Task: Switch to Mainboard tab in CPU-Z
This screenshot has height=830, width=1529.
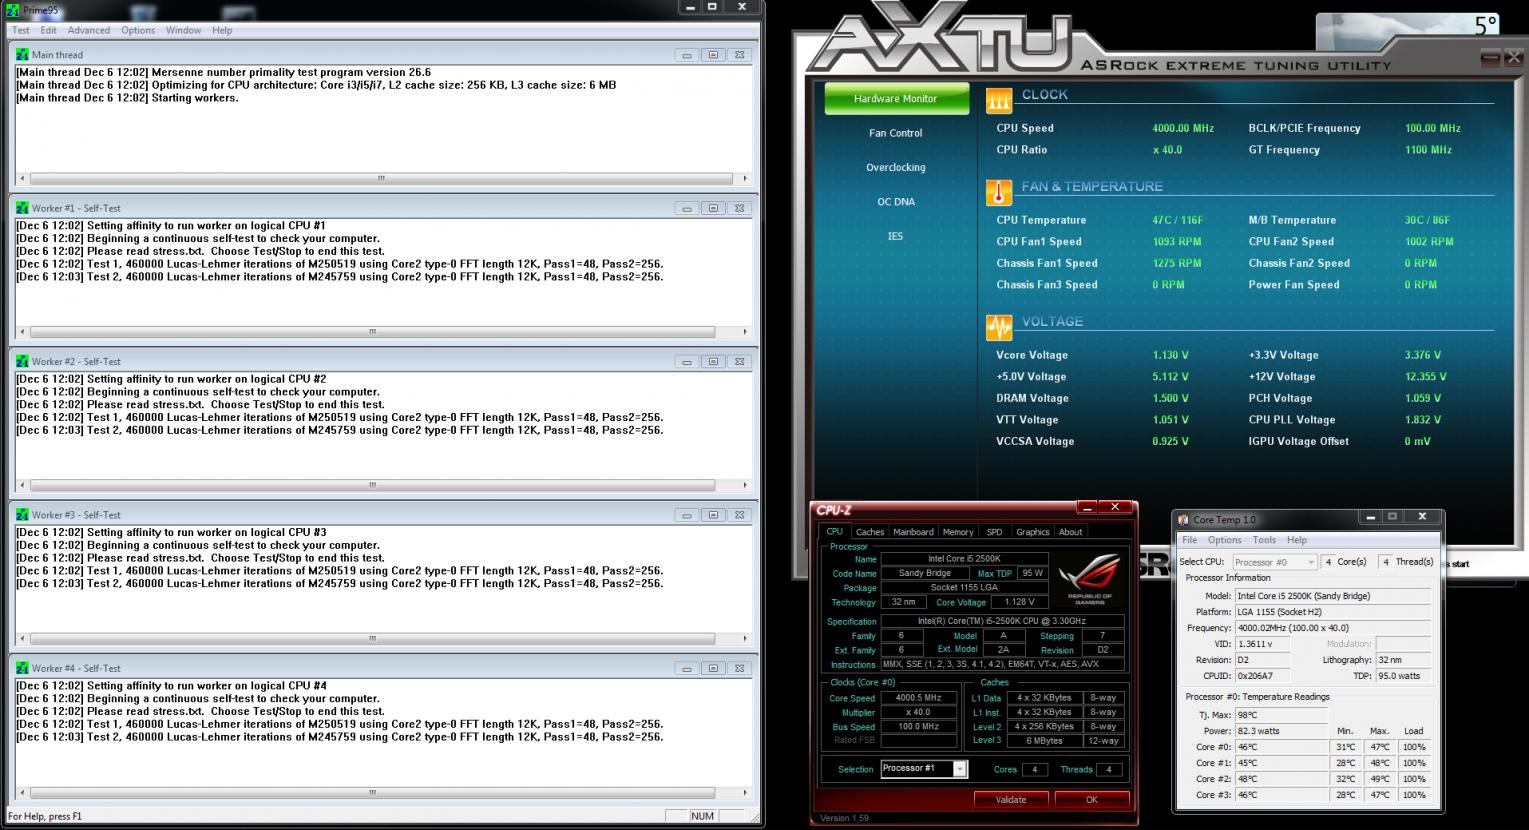Action: [913, 532]
